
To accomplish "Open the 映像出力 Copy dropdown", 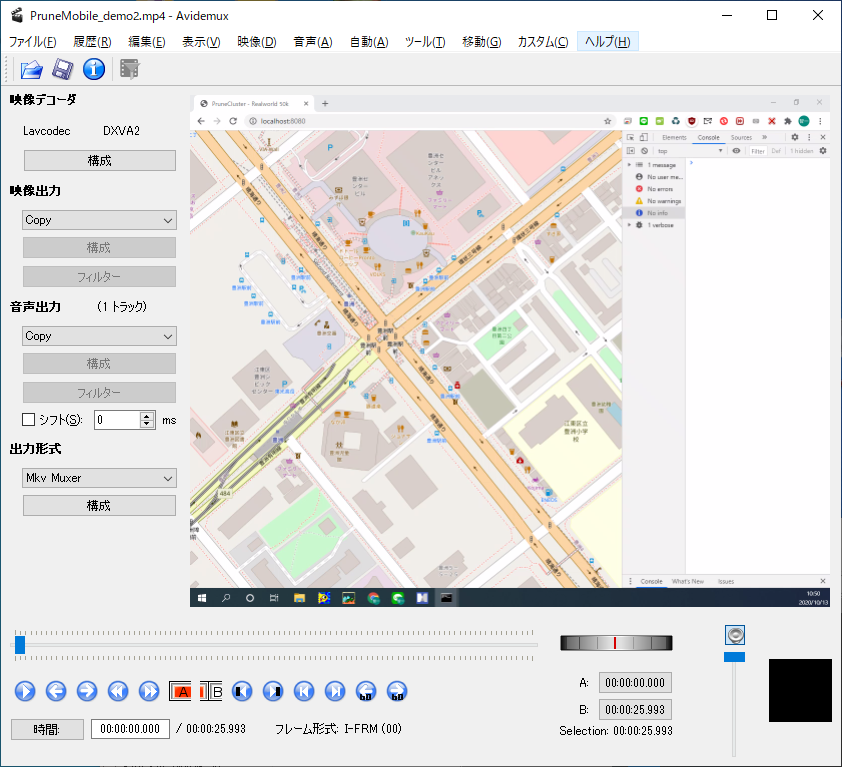I will click(99, 220).
